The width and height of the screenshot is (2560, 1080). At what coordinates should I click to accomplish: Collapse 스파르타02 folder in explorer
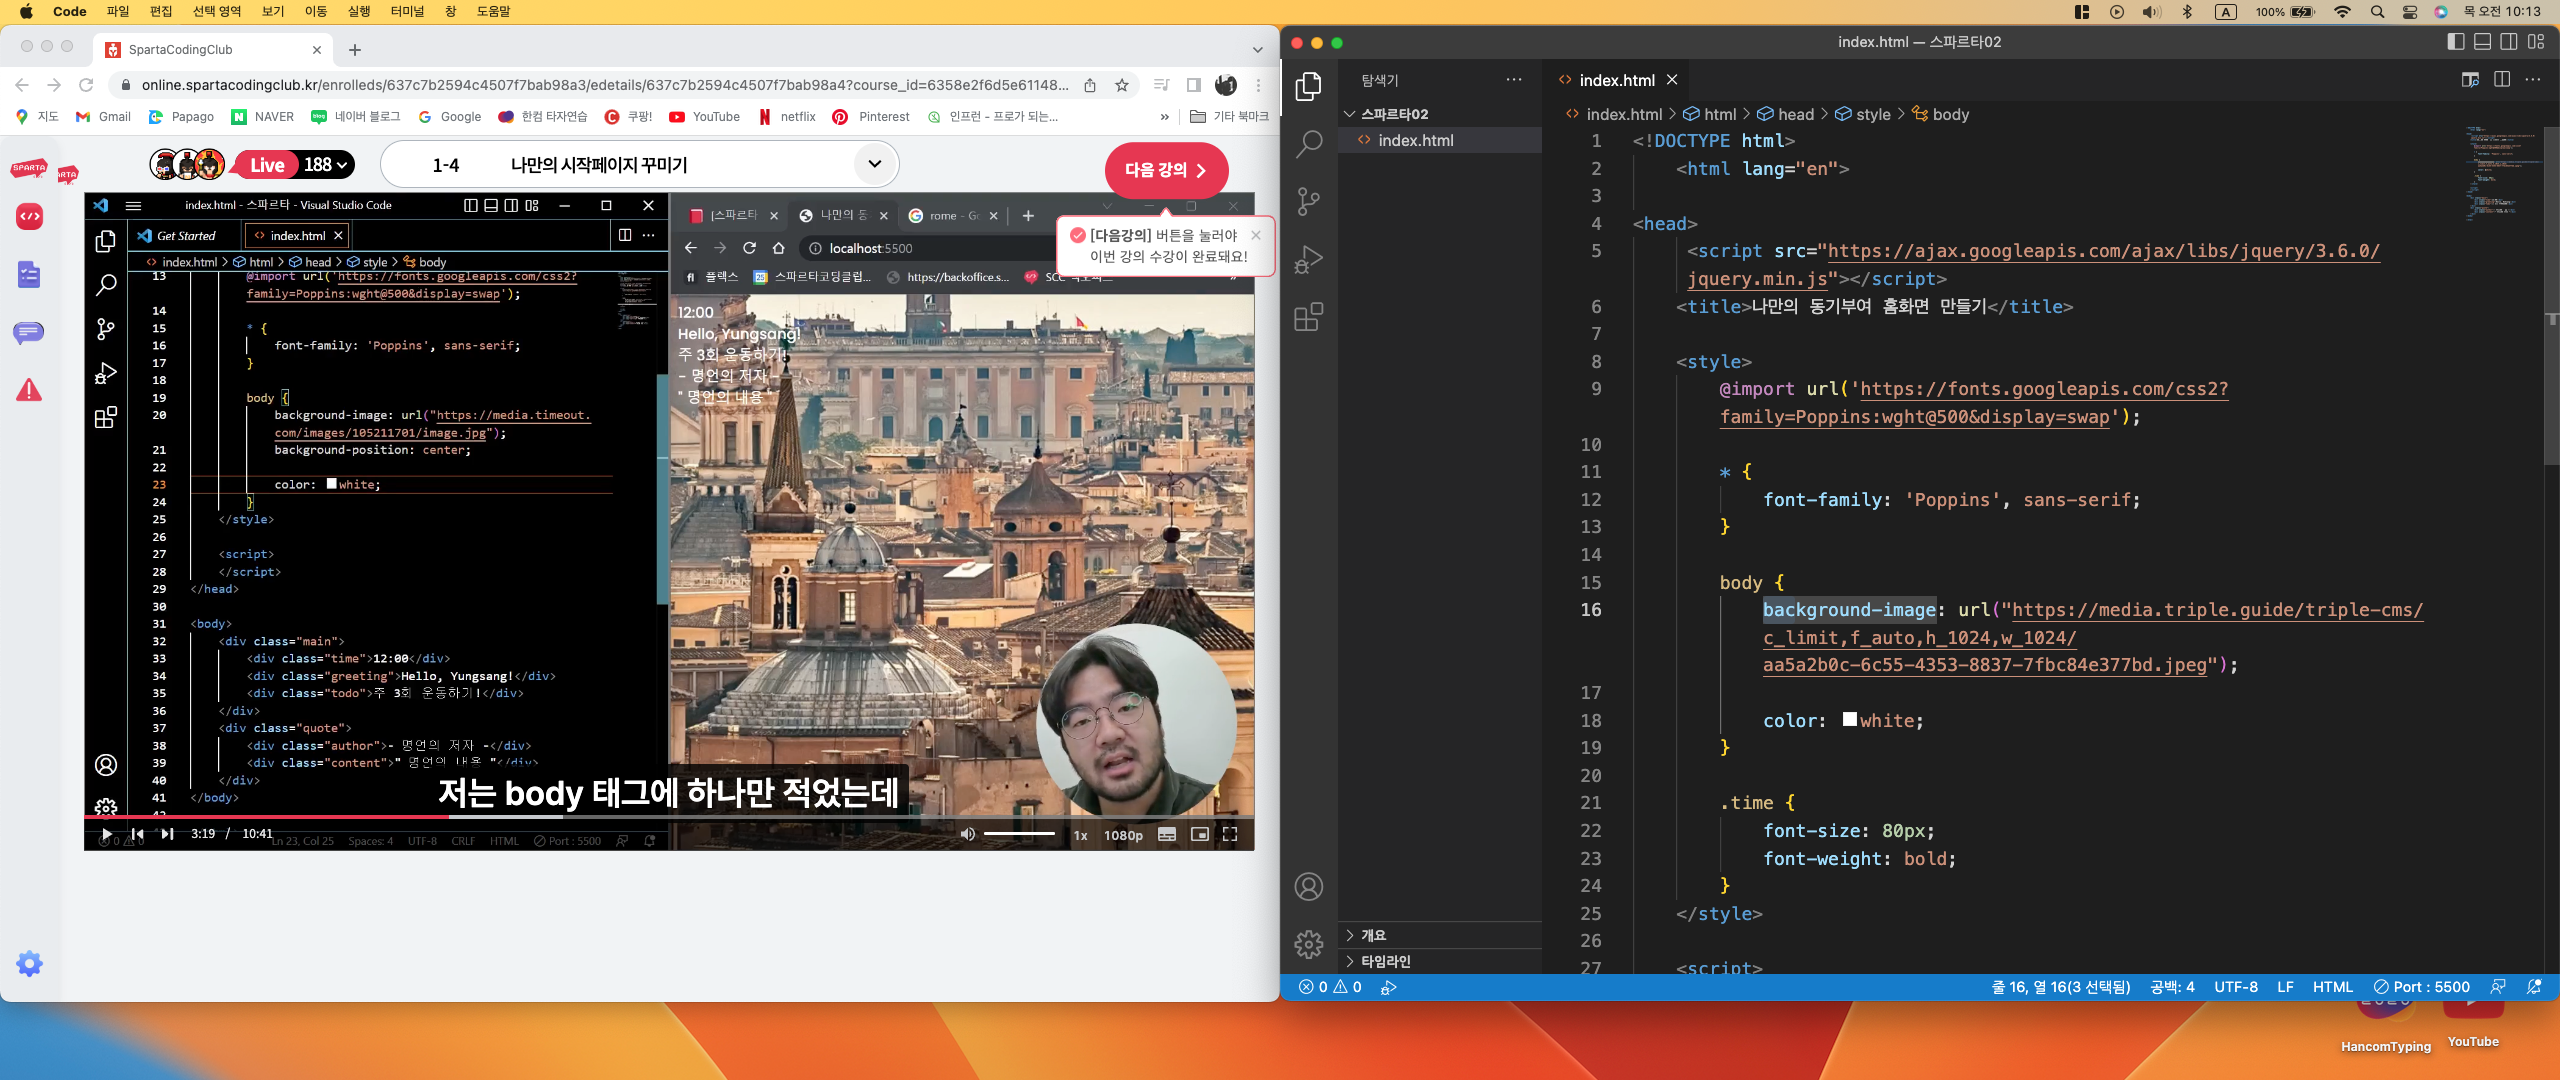coord(1440,114)
